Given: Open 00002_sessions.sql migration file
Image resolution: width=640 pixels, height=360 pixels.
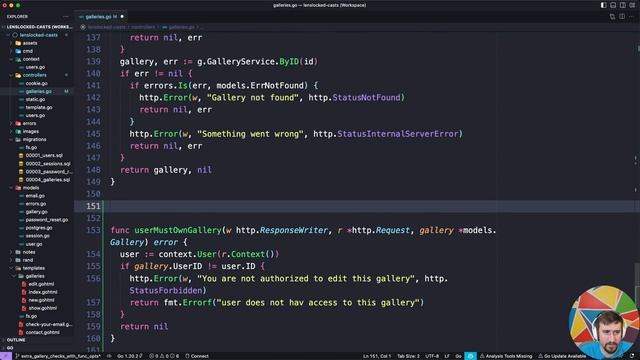Looking at the screenshot, I should 48,164.
